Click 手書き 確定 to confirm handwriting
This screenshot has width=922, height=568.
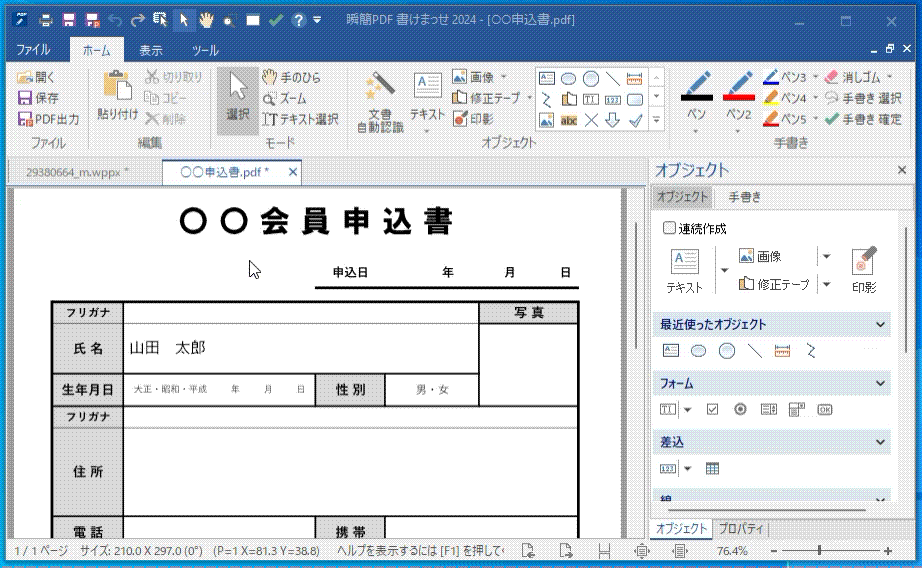click(x=863, y=119)
